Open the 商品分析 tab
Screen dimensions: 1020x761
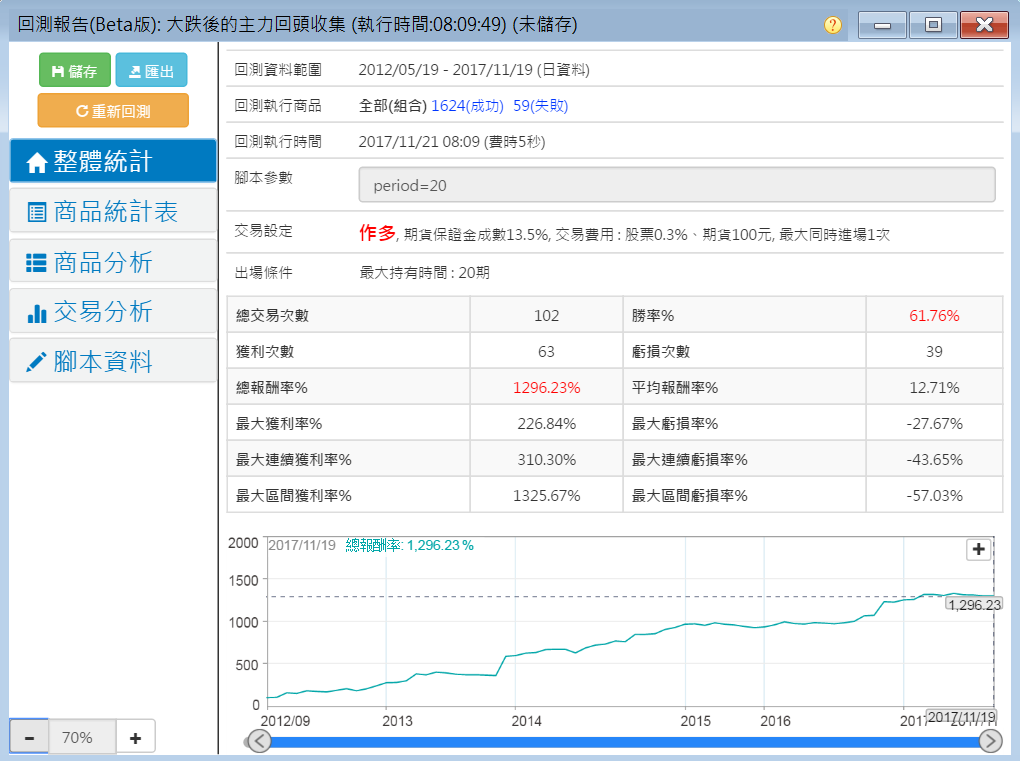[x=113, y=262]
